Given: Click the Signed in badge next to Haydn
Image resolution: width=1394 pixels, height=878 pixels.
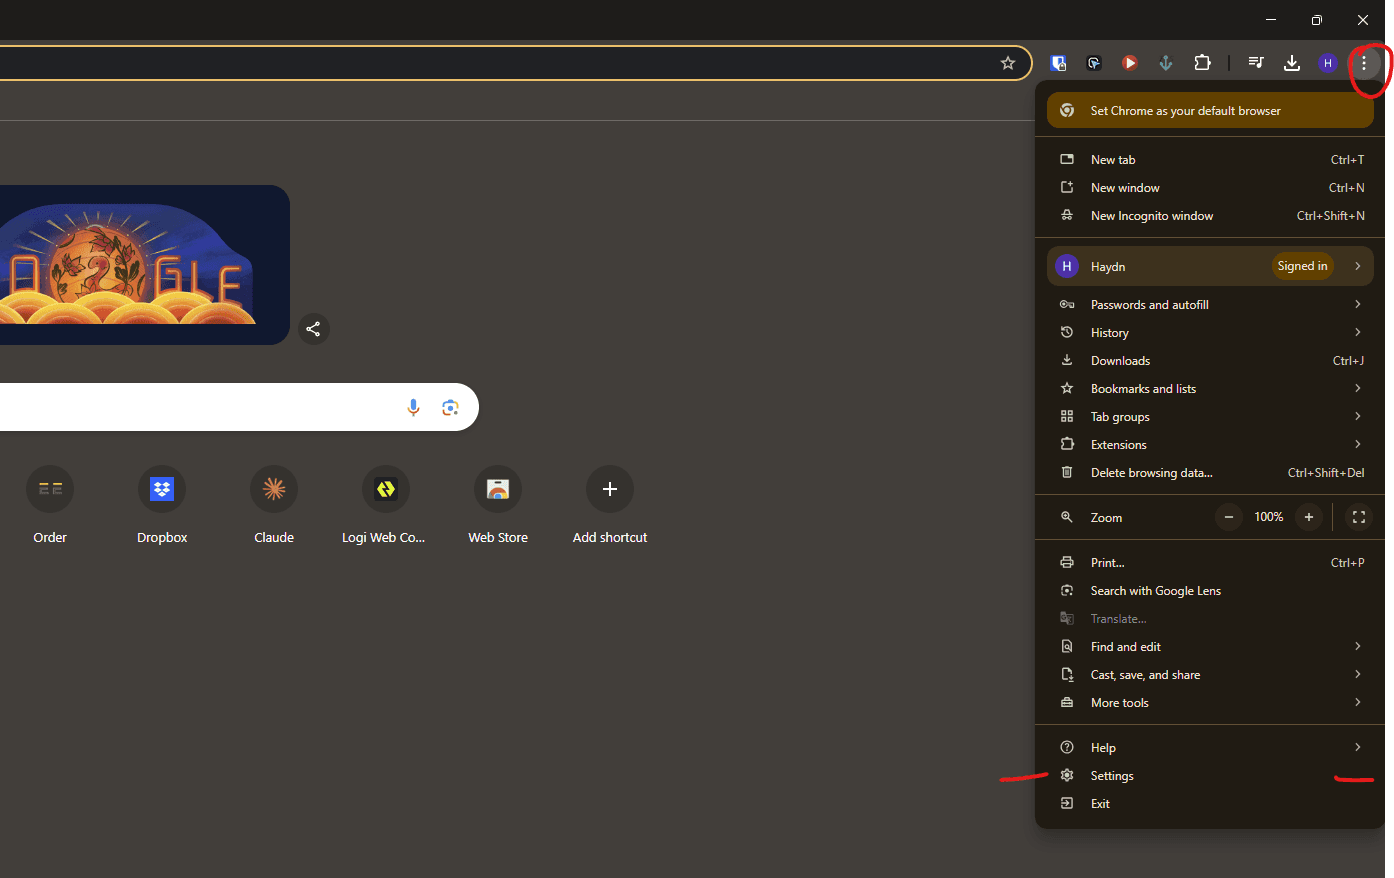Looking at the screenshot, I should [1302, 265].
